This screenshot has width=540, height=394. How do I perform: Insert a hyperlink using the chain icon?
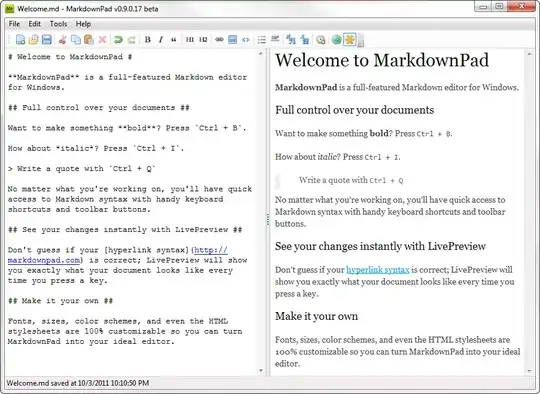coord(219,40)
